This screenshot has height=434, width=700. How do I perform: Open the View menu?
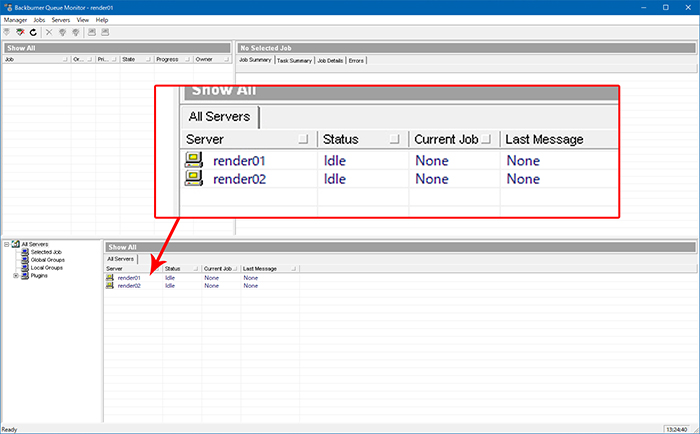point(83,20)
